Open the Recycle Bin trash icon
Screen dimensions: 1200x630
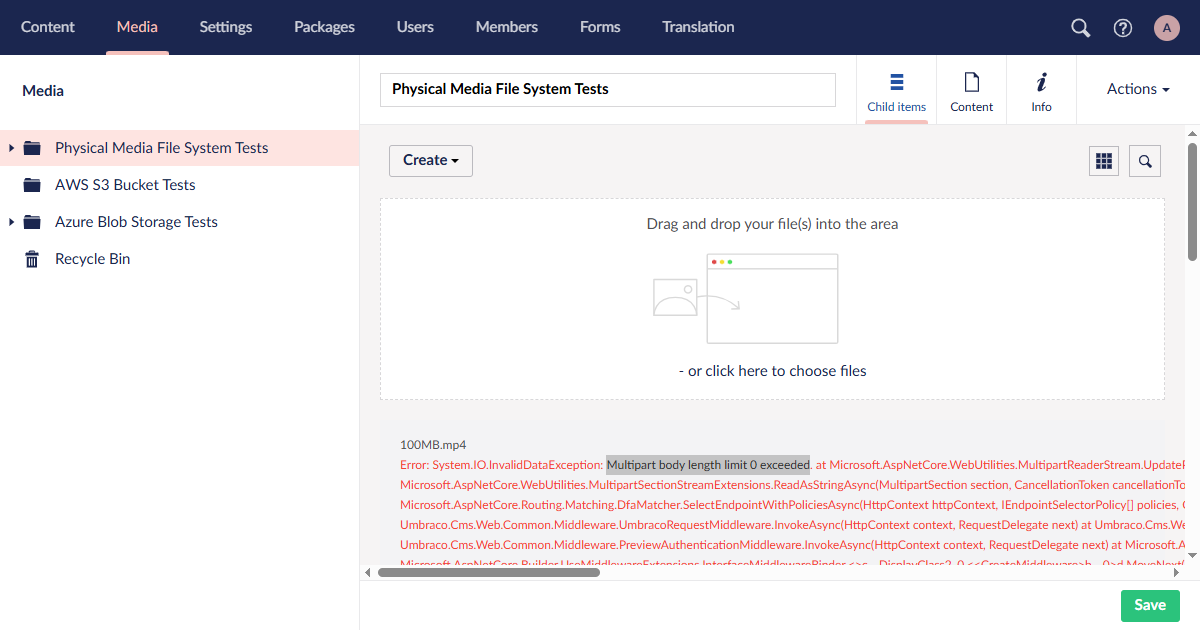[x=30, y=258]
